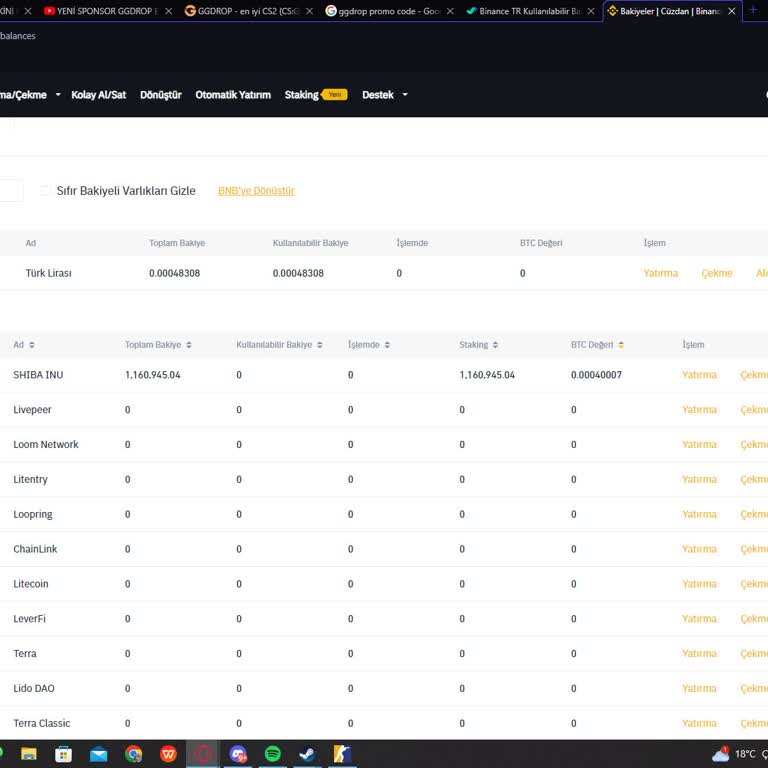Open Microsoft Store from taskbar
Screen dimensions: 768x768
pyautogui.click(x=63, y=754)
